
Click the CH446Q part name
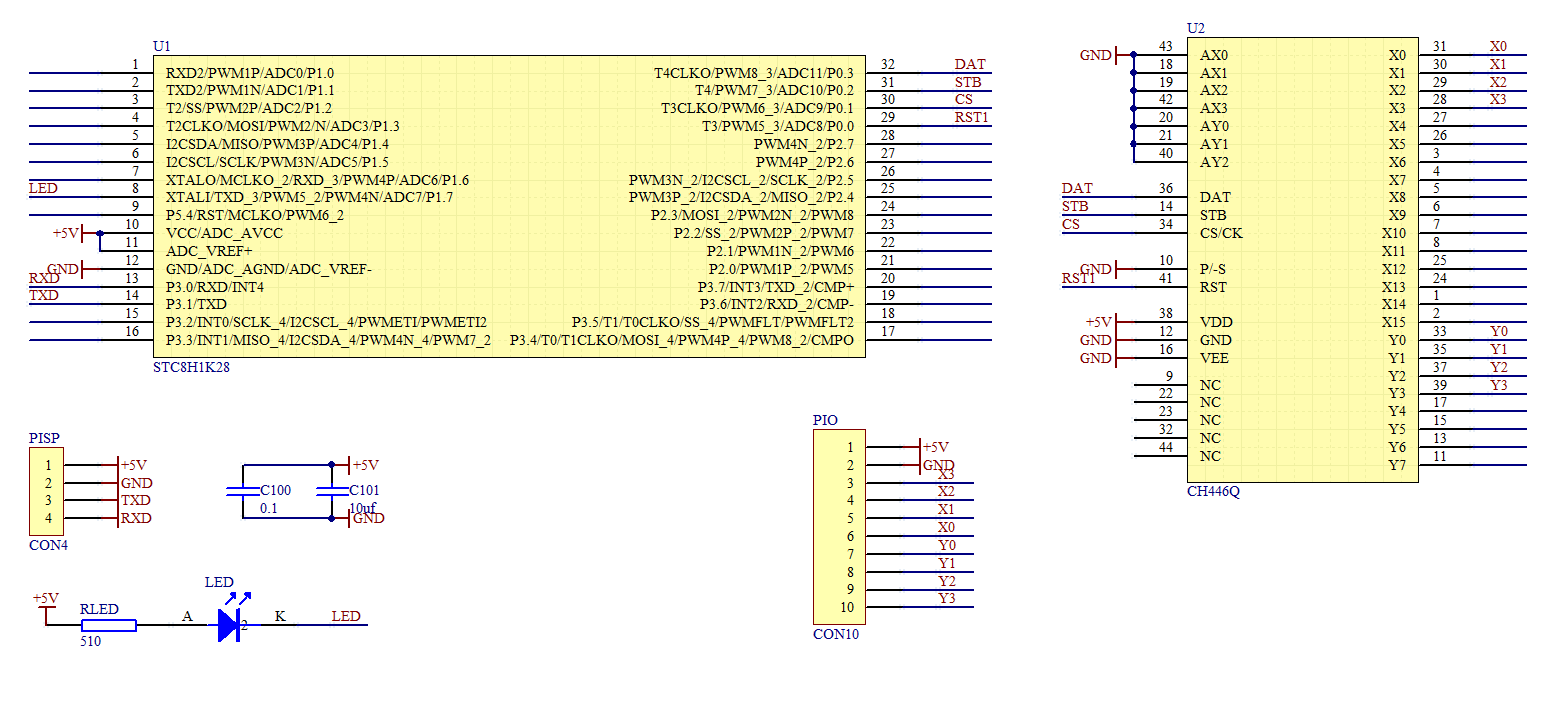coord(1213,491)
